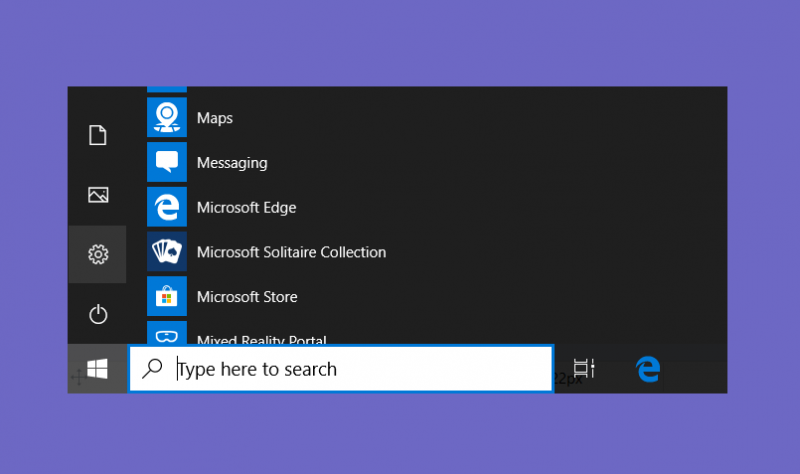This screenshot has height=474, width=800.
Task: Open Settings via the gear icon
Action: pyautogui.click(x=98, y=254)
